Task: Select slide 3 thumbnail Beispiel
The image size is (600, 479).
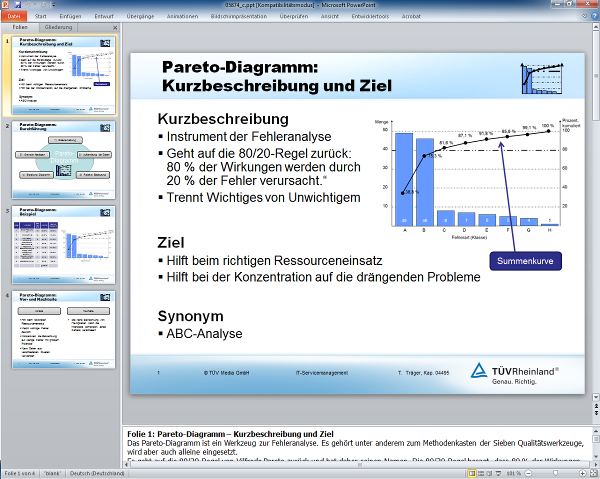Action: pos(64,242)
